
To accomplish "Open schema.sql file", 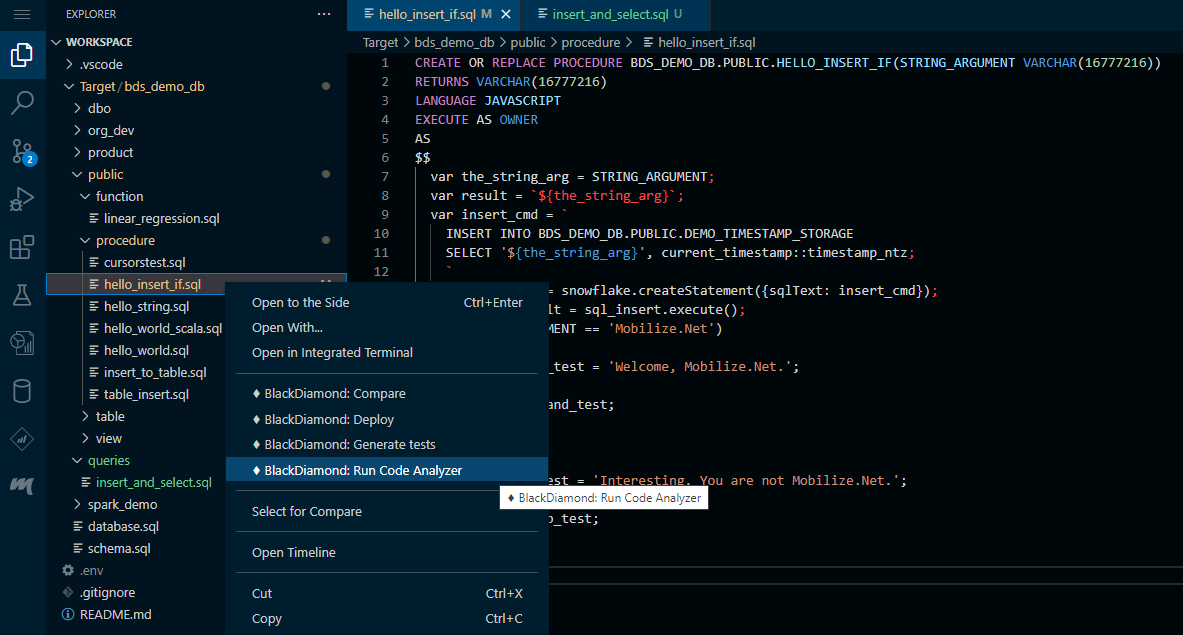I will (x=119, y=548).
